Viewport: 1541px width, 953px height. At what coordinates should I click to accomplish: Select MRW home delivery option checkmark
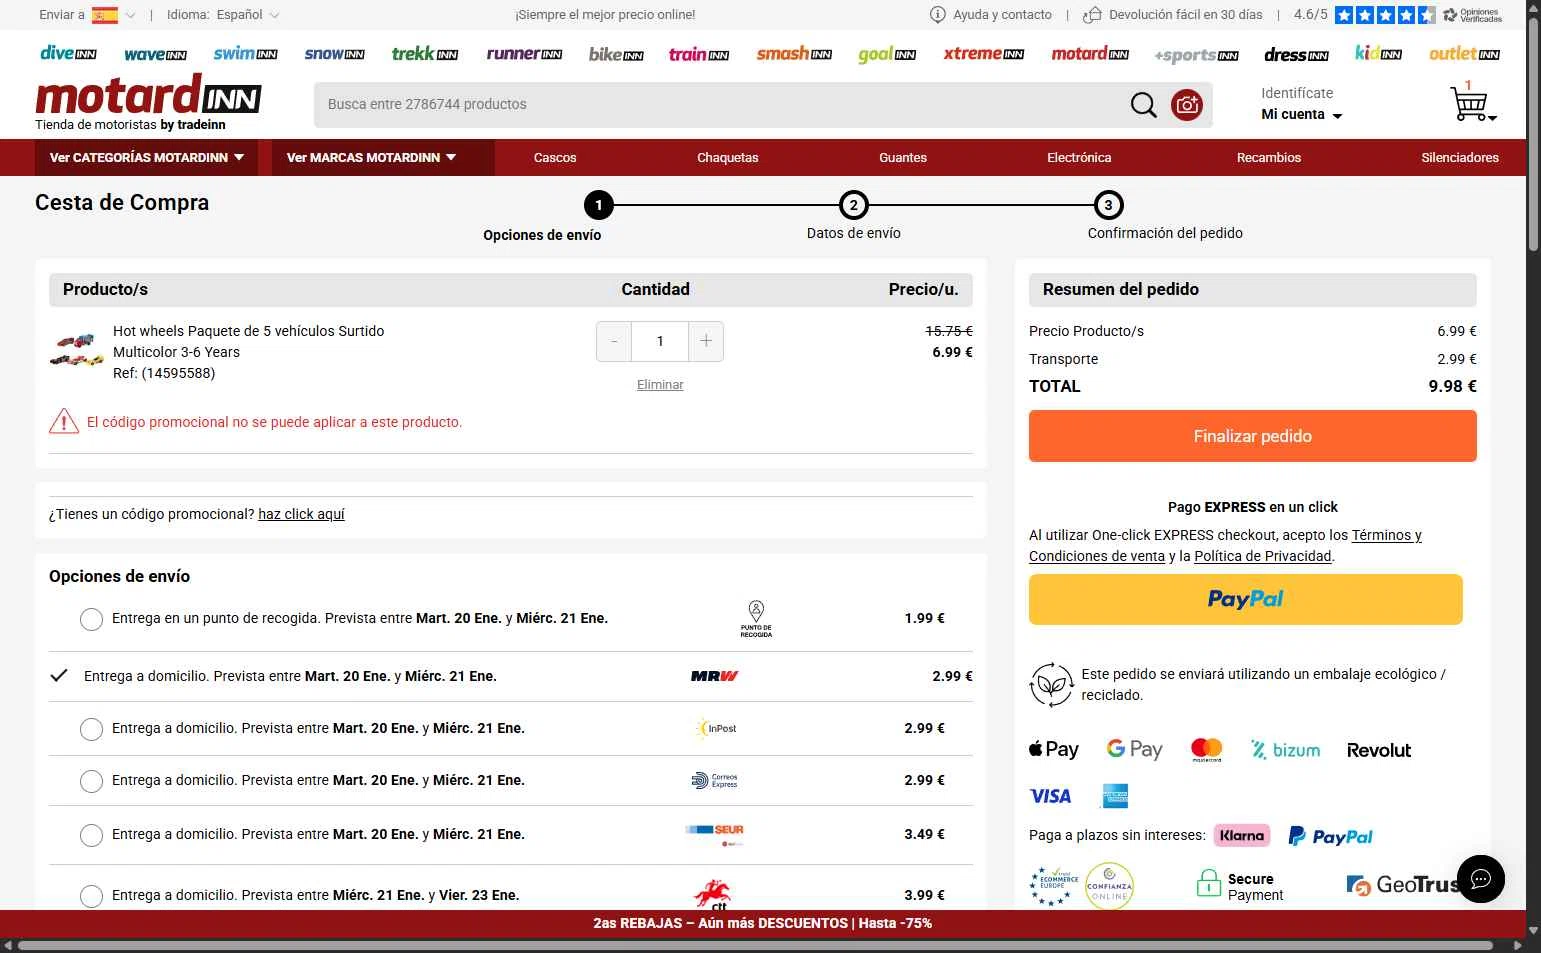[x=59, y=676]
